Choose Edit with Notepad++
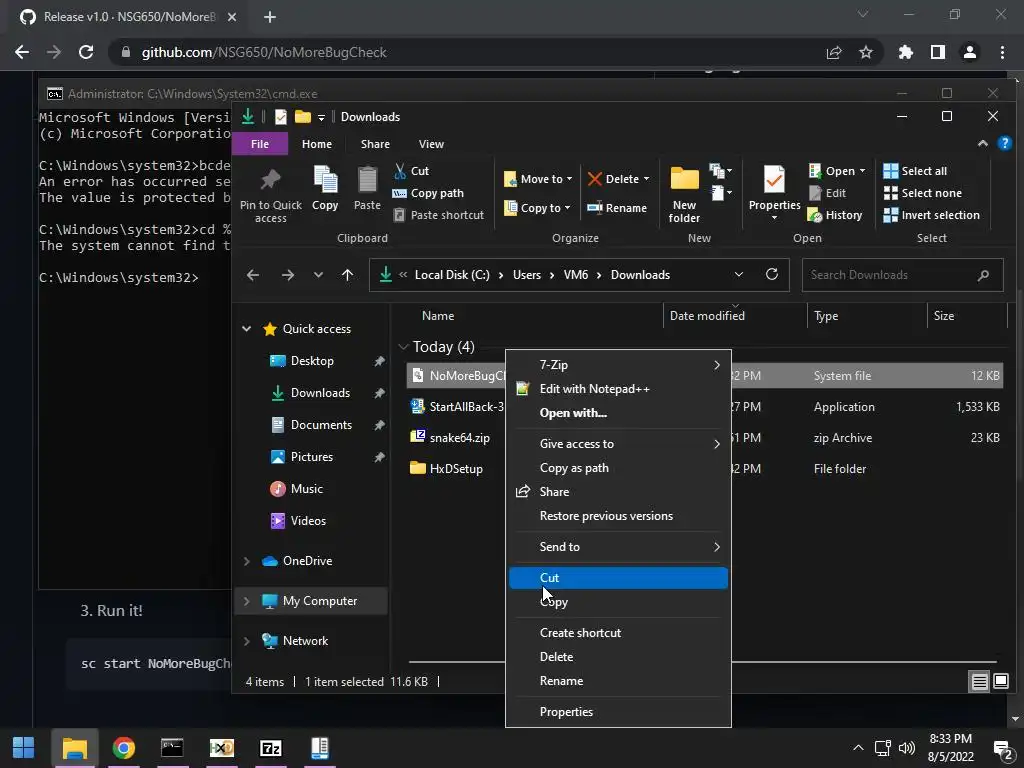This screenshot has width=1024, height=768. click(x=618, y=389)
